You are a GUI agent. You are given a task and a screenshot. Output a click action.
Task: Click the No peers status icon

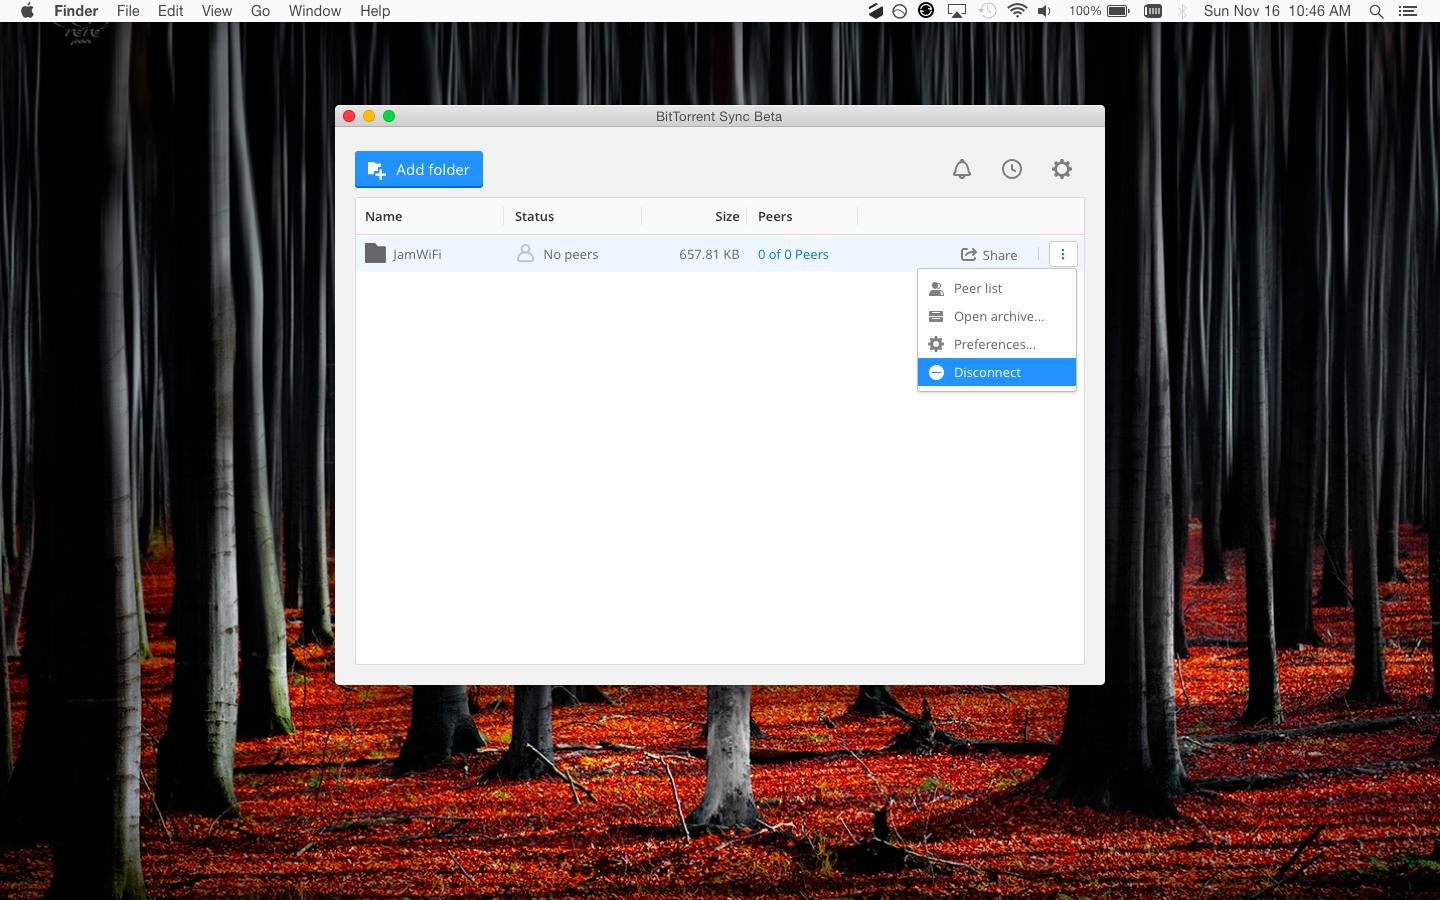[525, 253]
